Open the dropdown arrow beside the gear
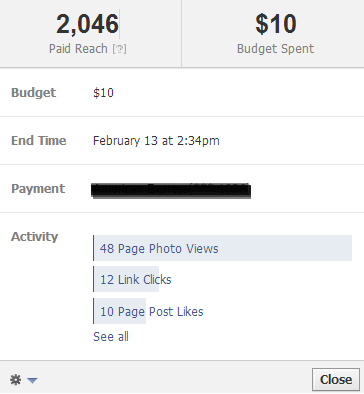The image size is (364, 394). point(32,380)
